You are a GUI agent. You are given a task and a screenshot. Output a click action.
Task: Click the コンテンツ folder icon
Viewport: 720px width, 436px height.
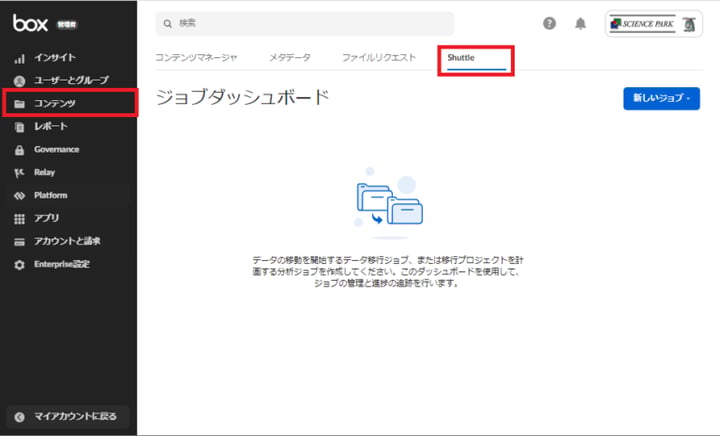point(19,104)
